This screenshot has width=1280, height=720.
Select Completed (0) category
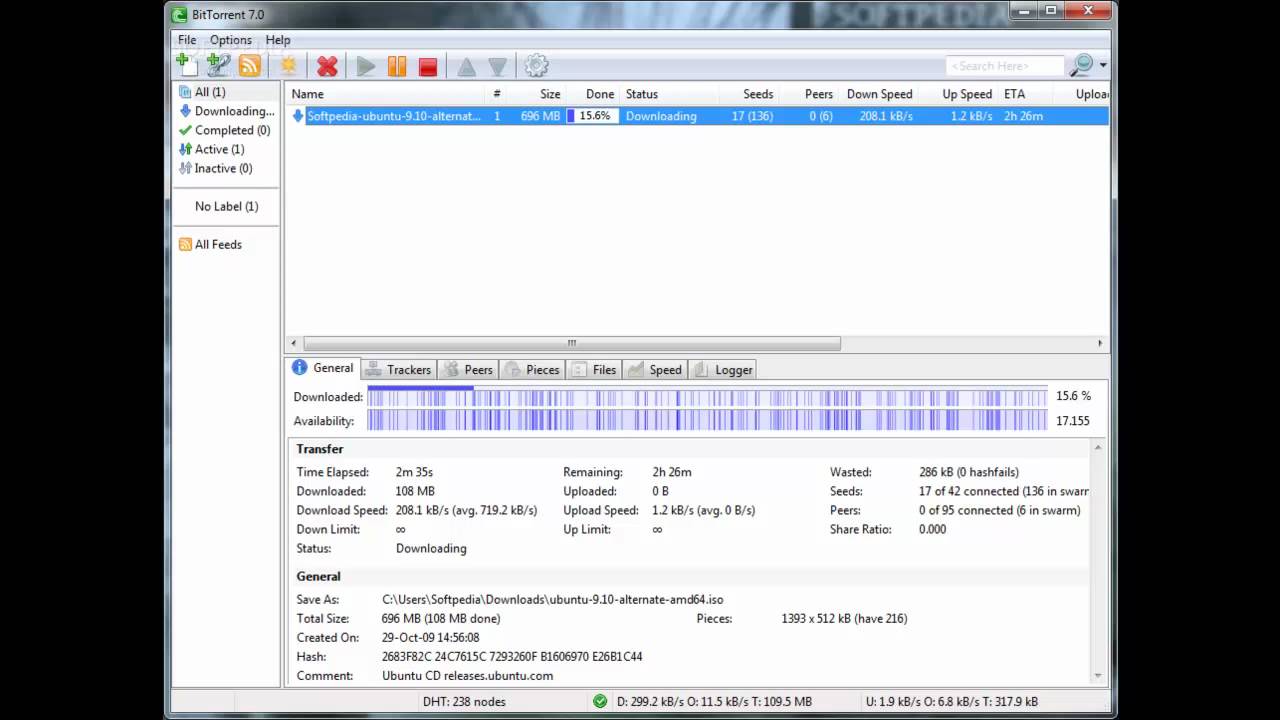pos(225,130)
